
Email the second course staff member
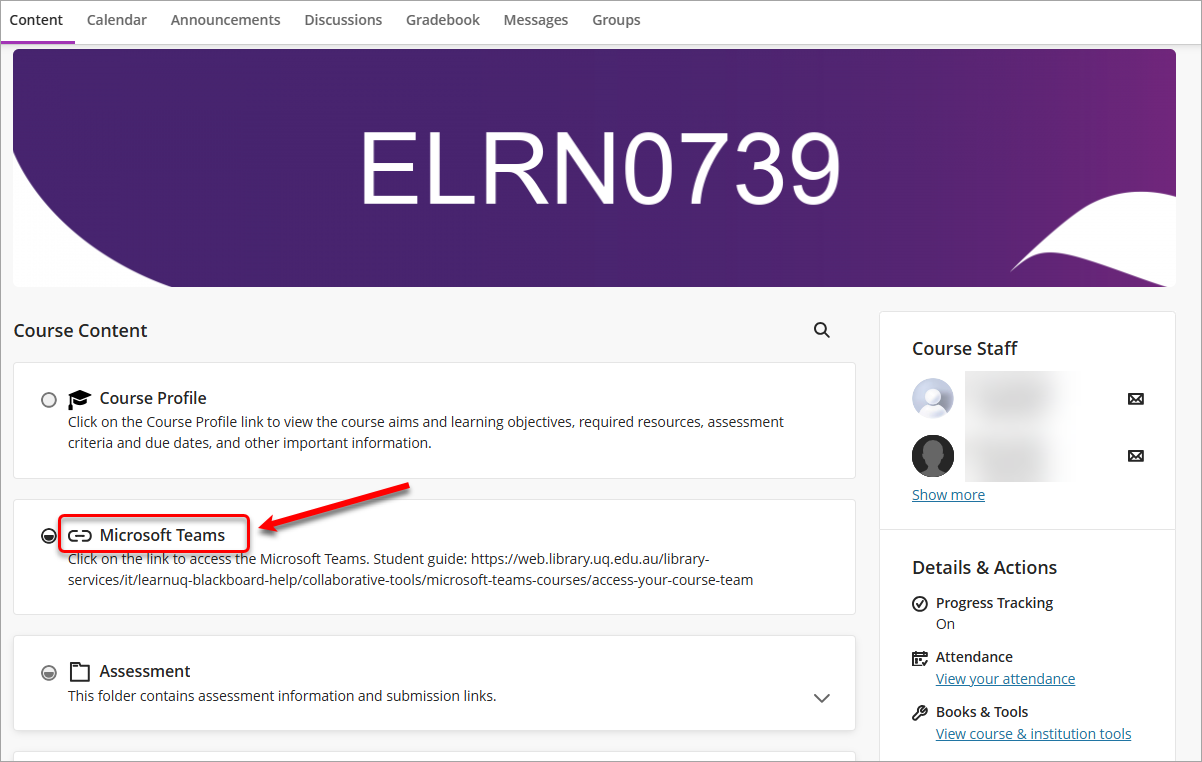click(1135, 456)
